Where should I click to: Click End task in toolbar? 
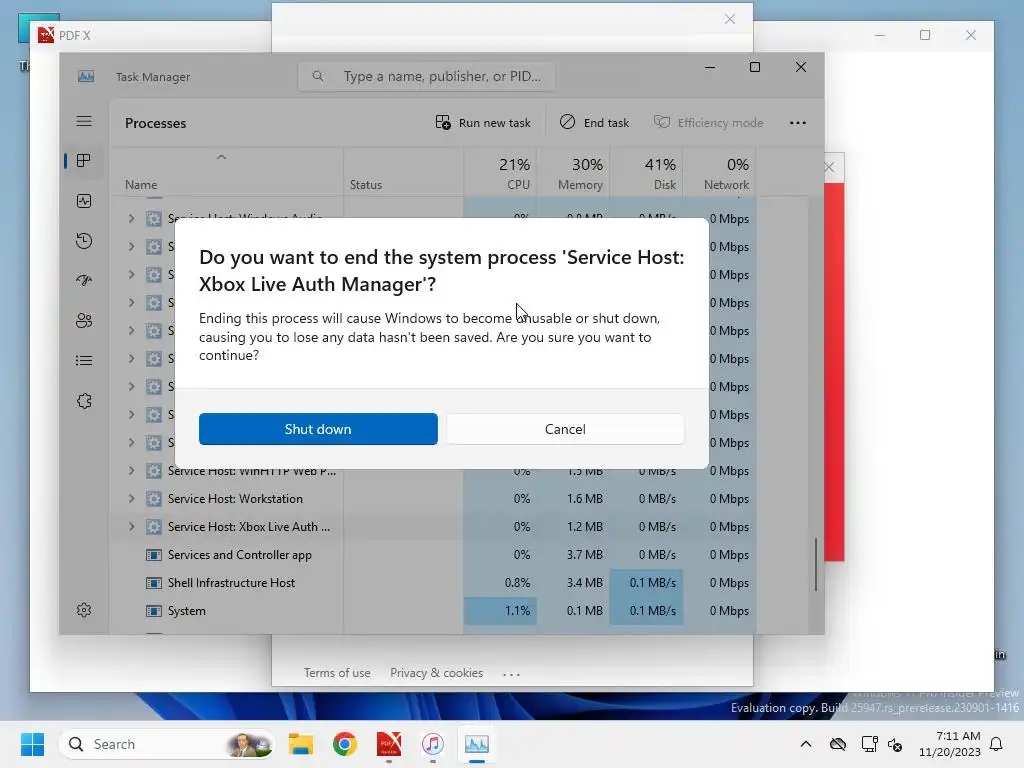point(594,123)
